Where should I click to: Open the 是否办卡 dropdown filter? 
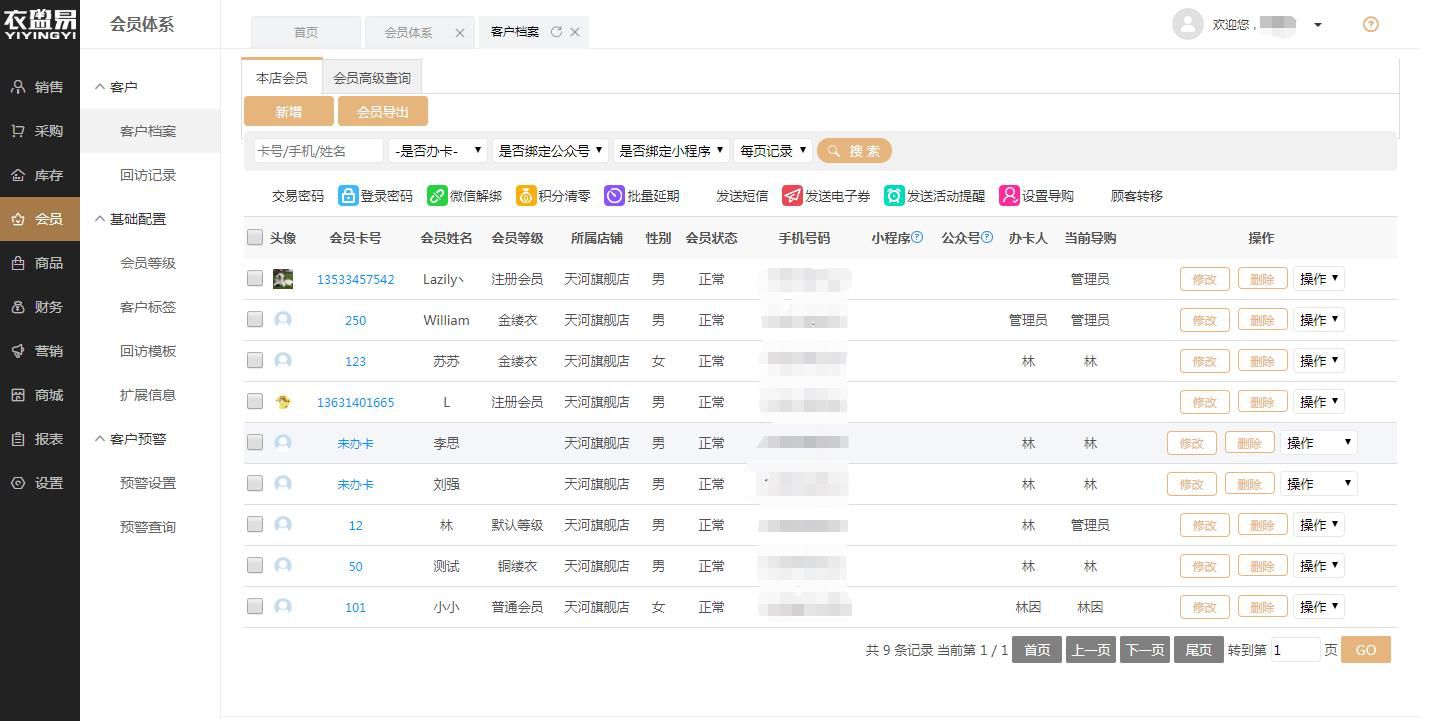click(438, 151)
